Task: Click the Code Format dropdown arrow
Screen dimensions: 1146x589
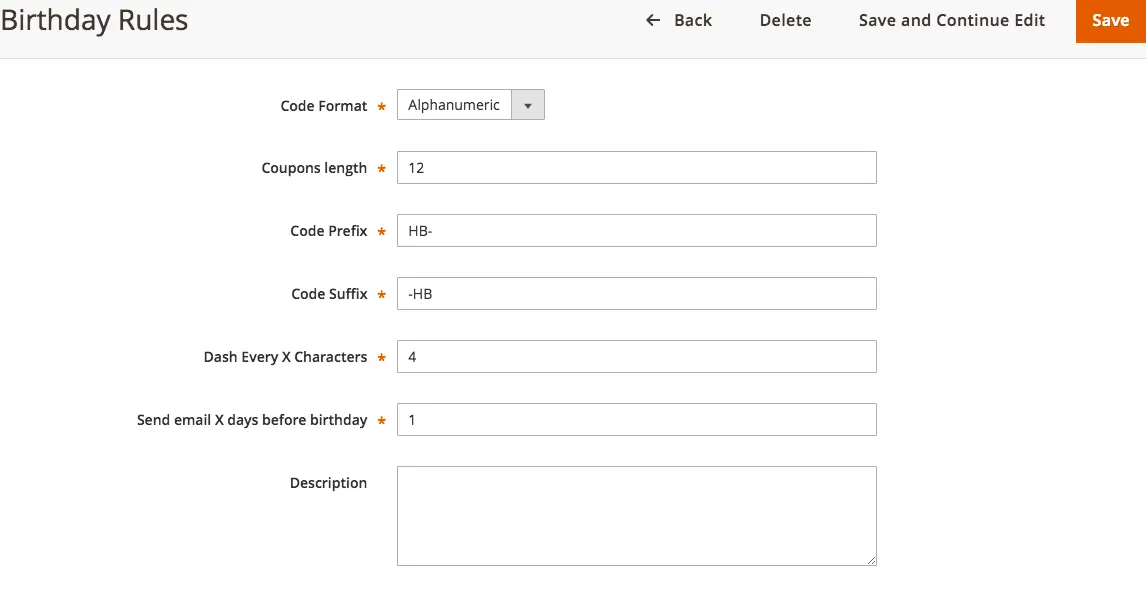Action: 528,105
